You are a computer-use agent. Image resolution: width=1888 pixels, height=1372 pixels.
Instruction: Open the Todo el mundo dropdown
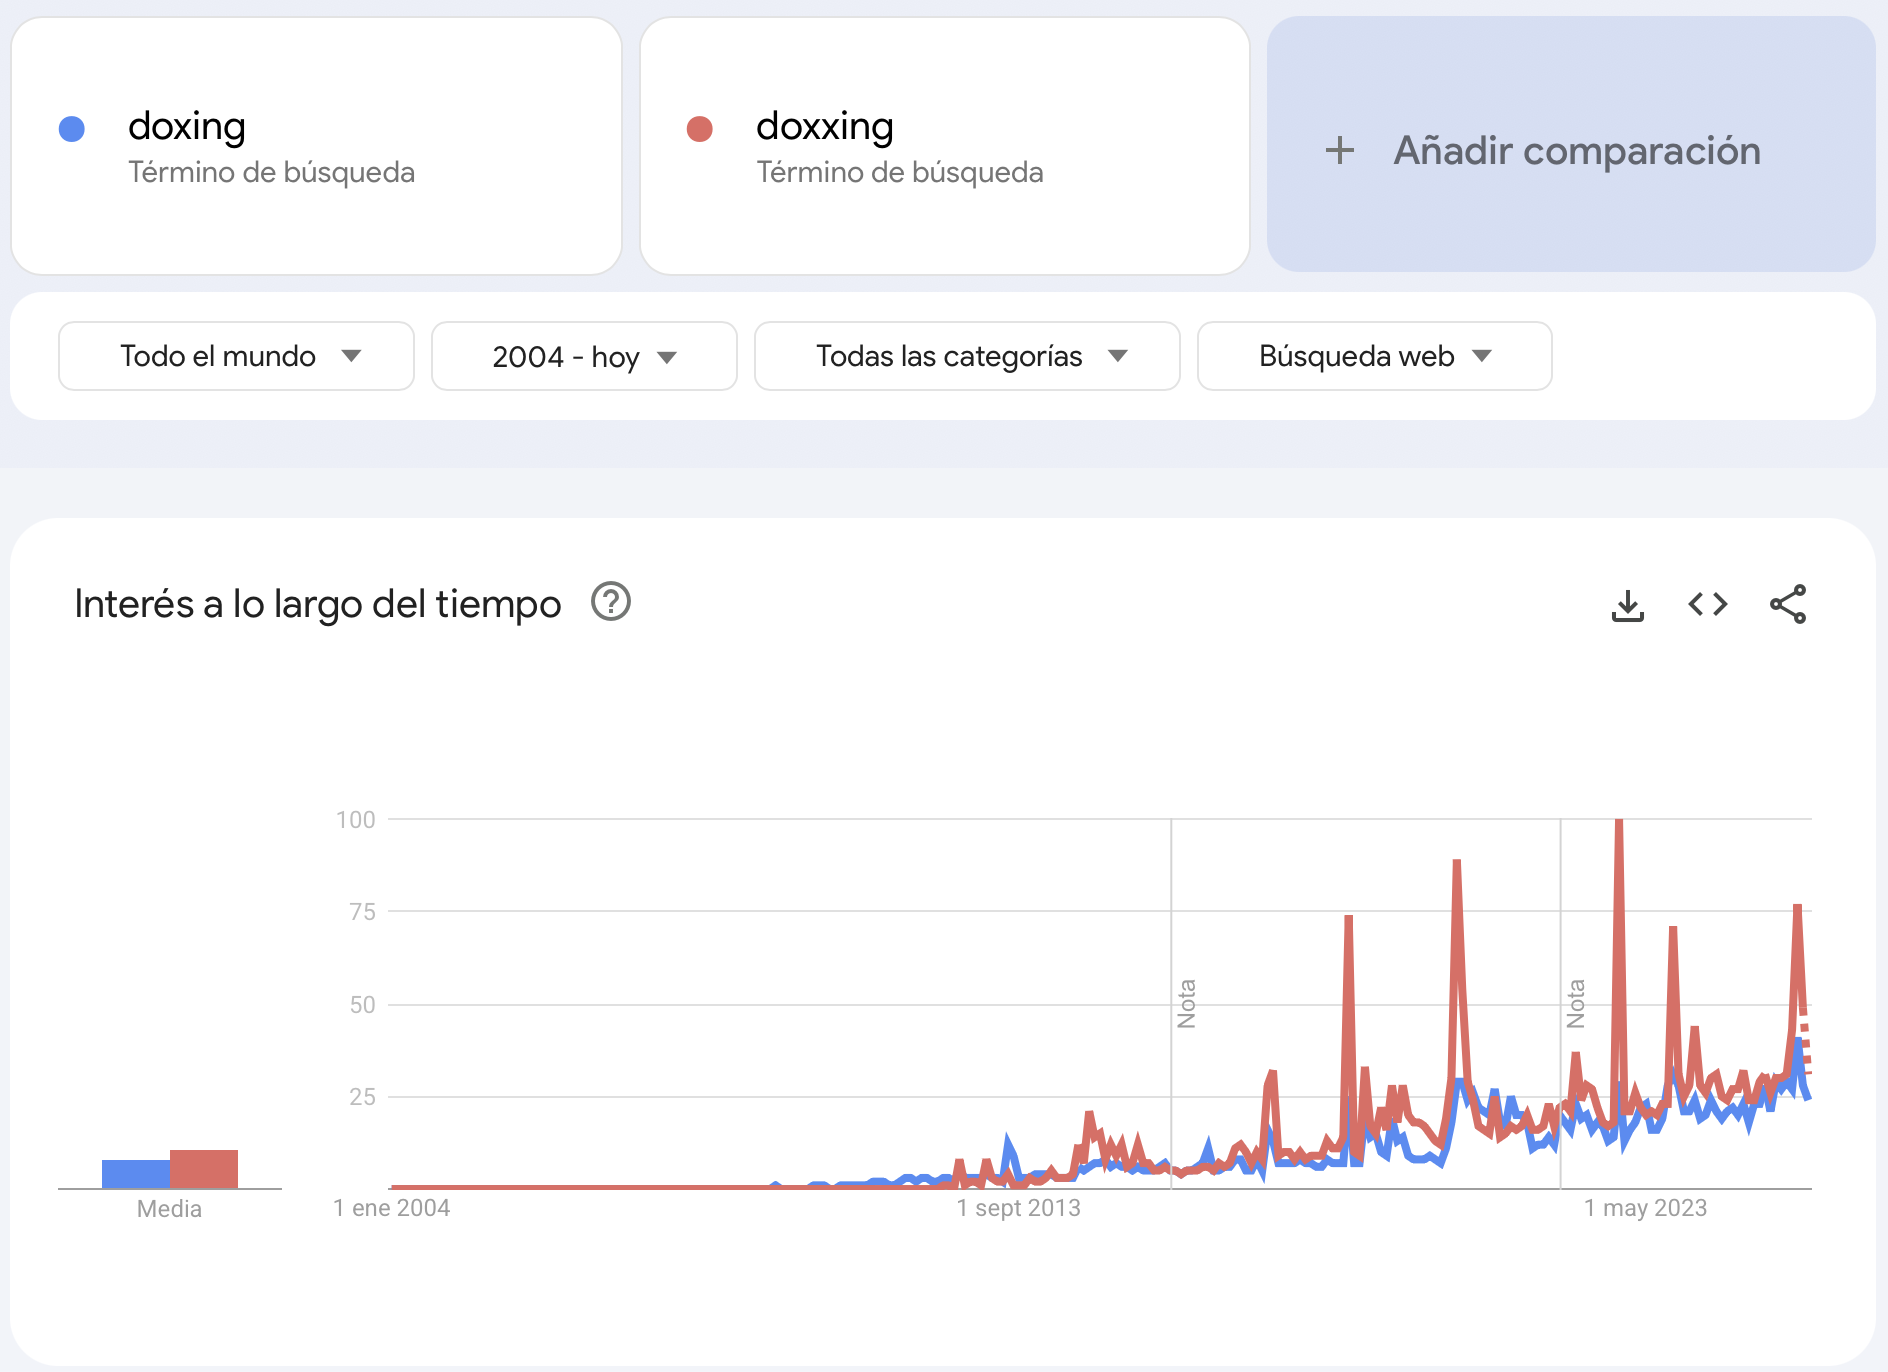pos(236,356)
